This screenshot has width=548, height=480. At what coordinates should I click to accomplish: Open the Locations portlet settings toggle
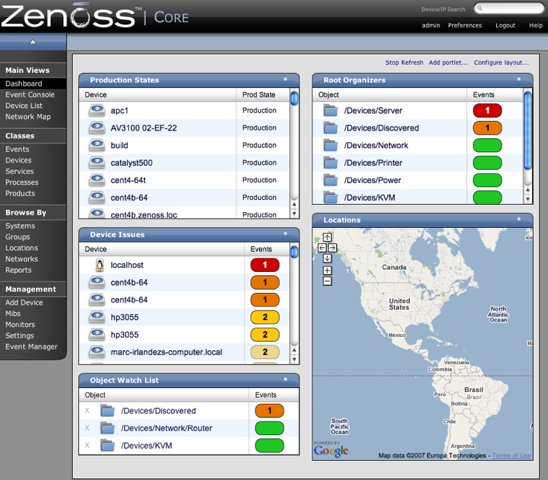(519, 219)
